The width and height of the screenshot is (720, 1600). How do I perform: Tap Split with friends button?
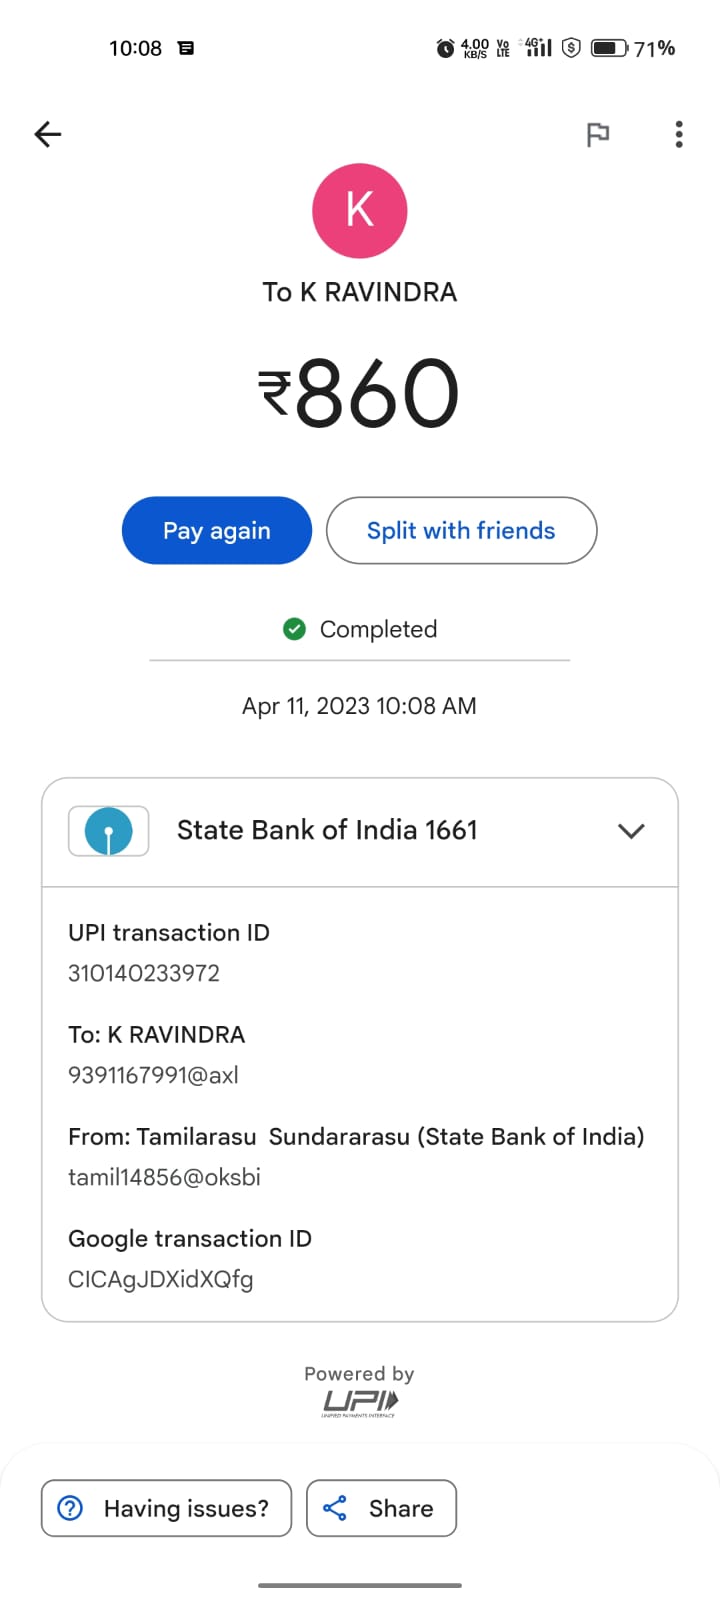click(x=461, y=531)
